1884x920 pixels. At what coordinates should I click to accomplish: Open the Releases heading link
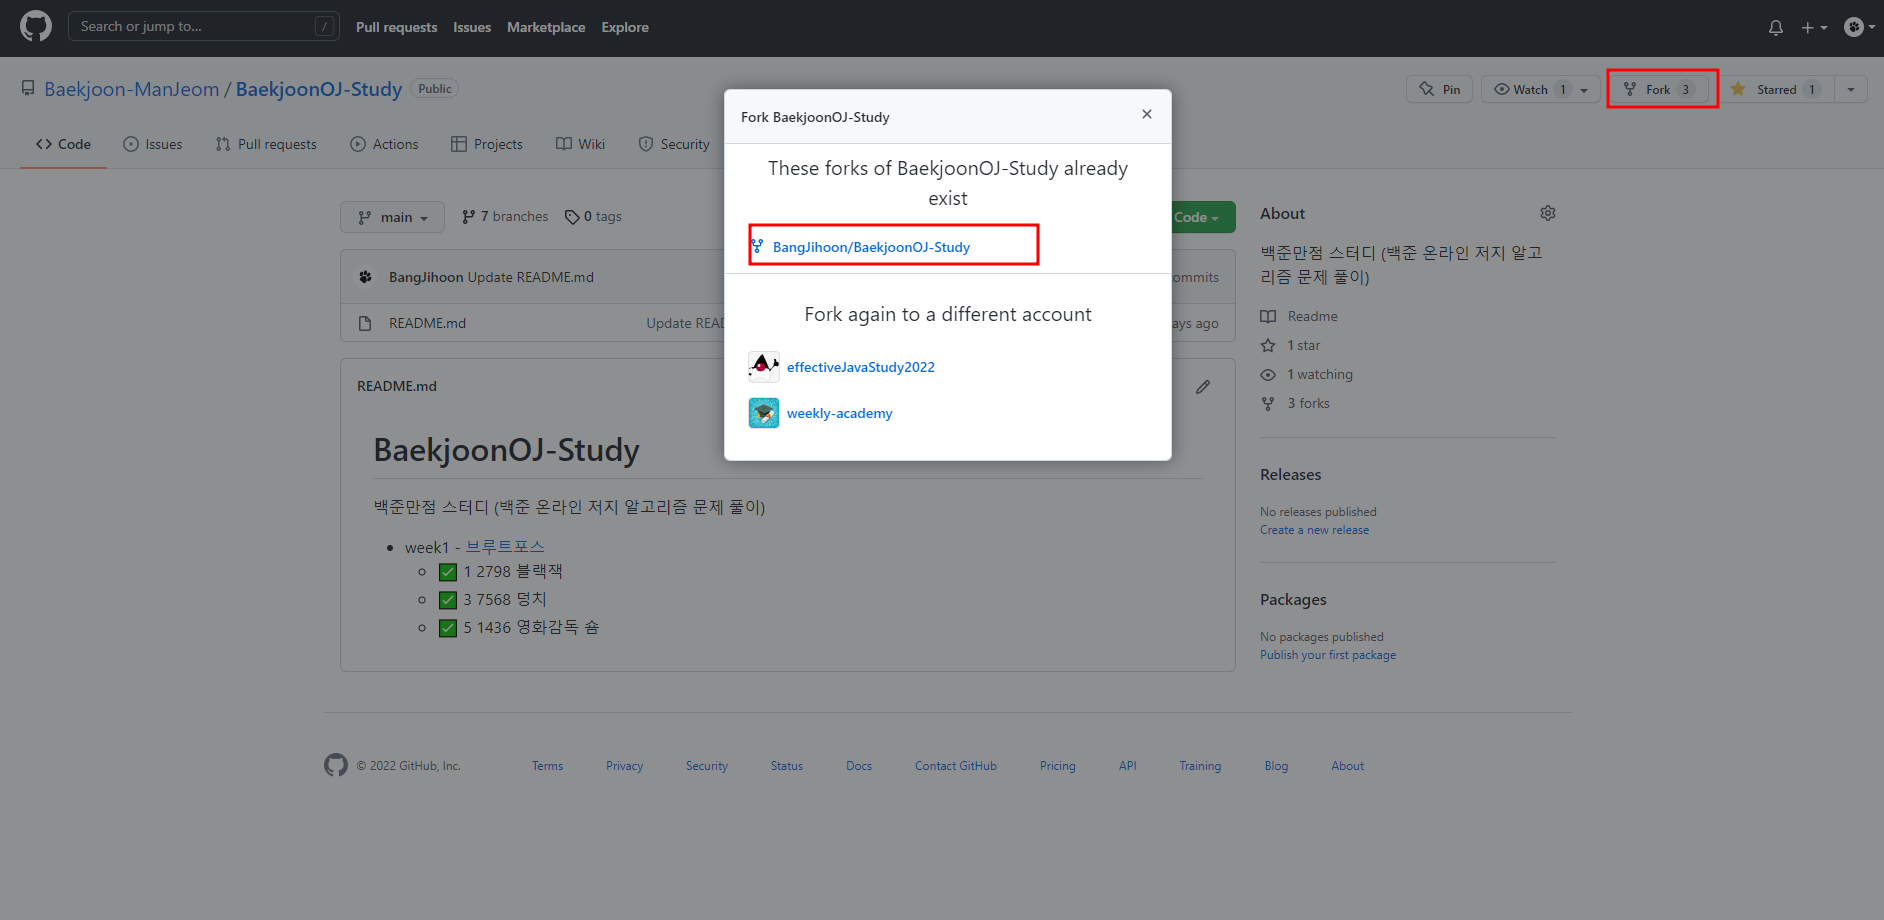pos(1290,475)
